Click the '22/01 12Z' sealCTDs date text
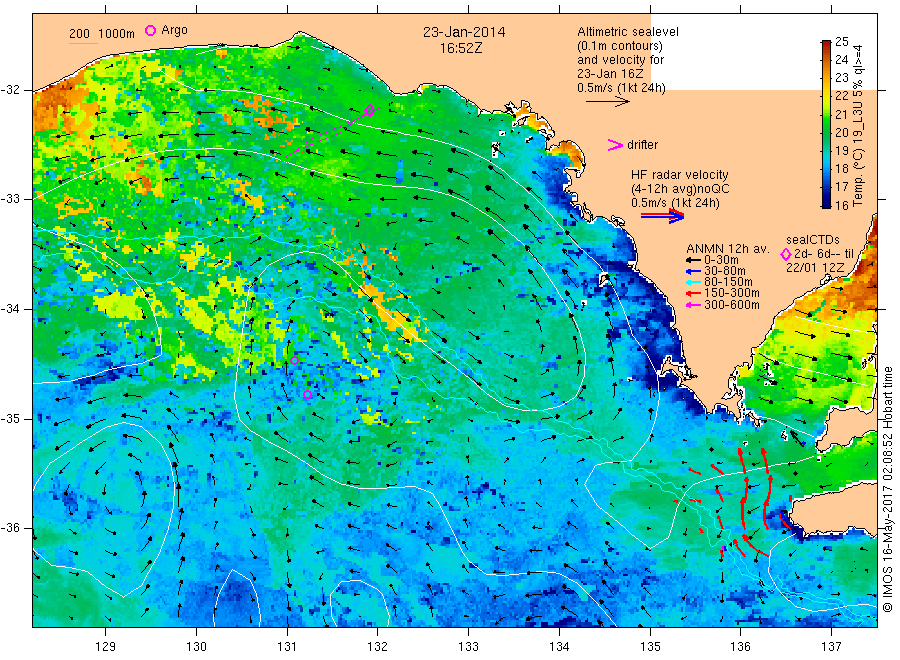The image size is (900, 660). (x=815, y=267)
